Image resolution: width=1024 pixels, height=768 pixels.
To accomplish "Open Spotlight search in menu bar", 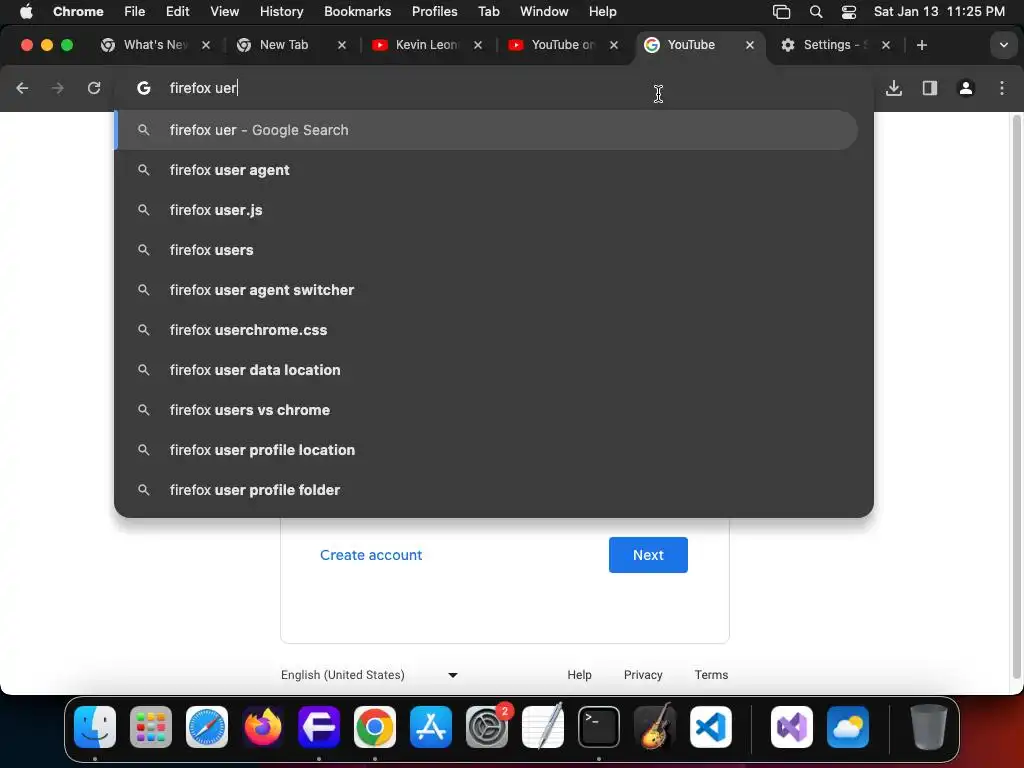I will pyautogui.click(x=816, y=12).
